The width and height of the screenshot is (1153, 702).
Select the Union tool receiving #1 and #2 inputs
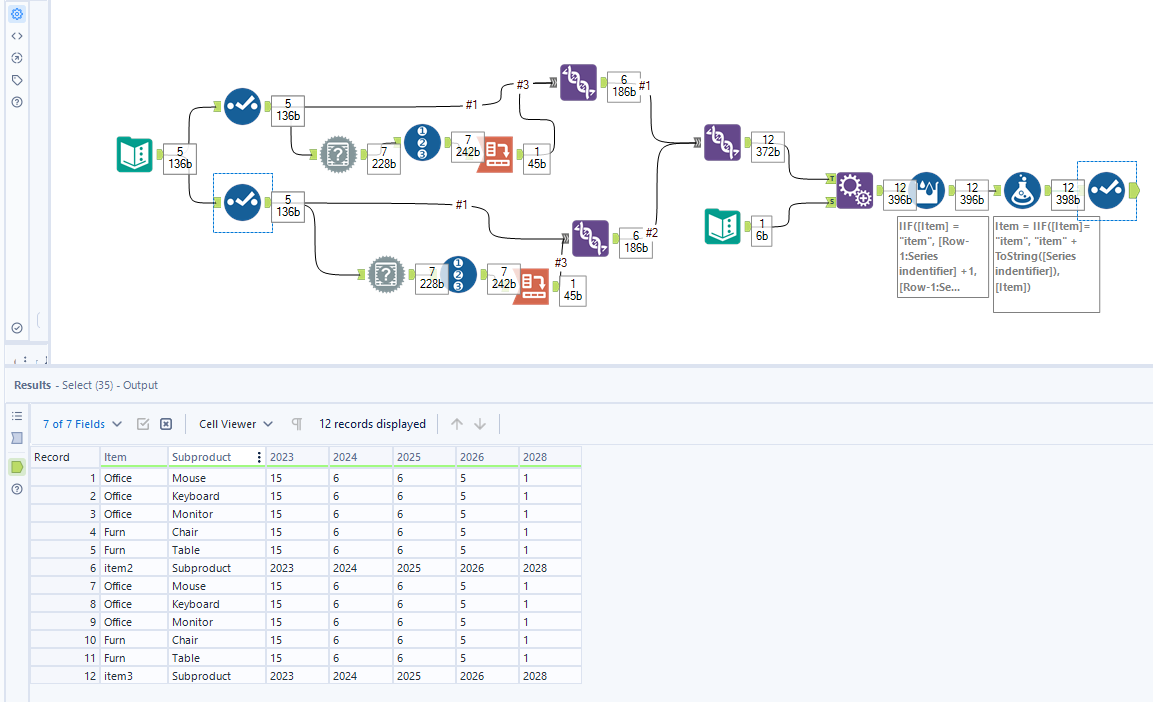723,142
